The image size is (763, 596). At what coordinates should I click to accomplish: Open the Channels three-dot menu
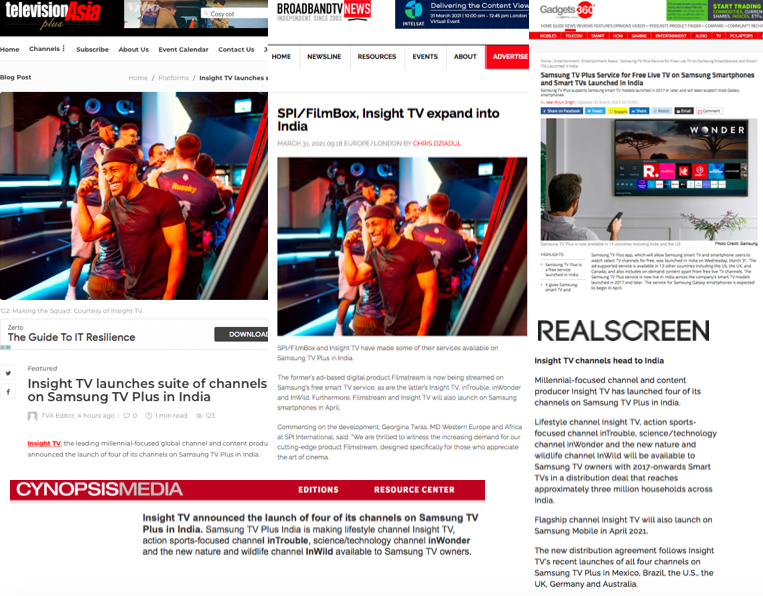point(64,49)
